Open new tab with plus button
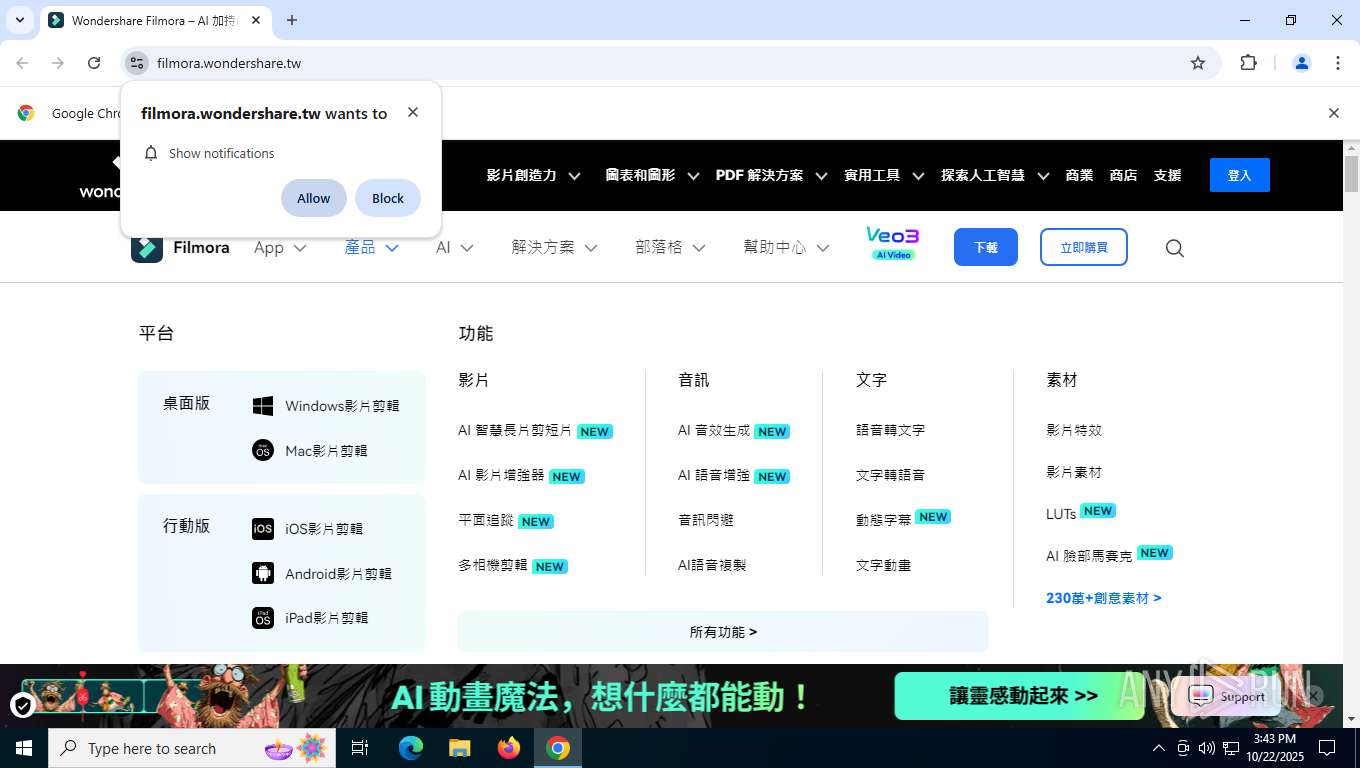Image resolution: width=1360 pixels, height=768 pixels. (292, 20)
